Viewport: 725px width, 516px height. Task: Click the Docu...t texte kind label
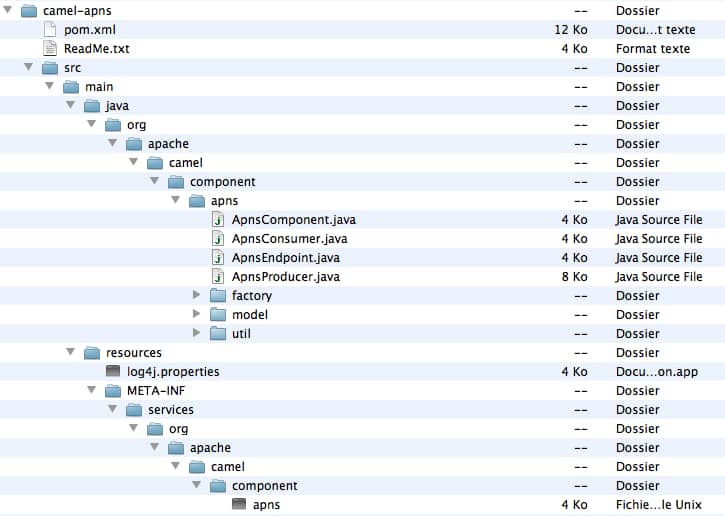pos(655,30)
